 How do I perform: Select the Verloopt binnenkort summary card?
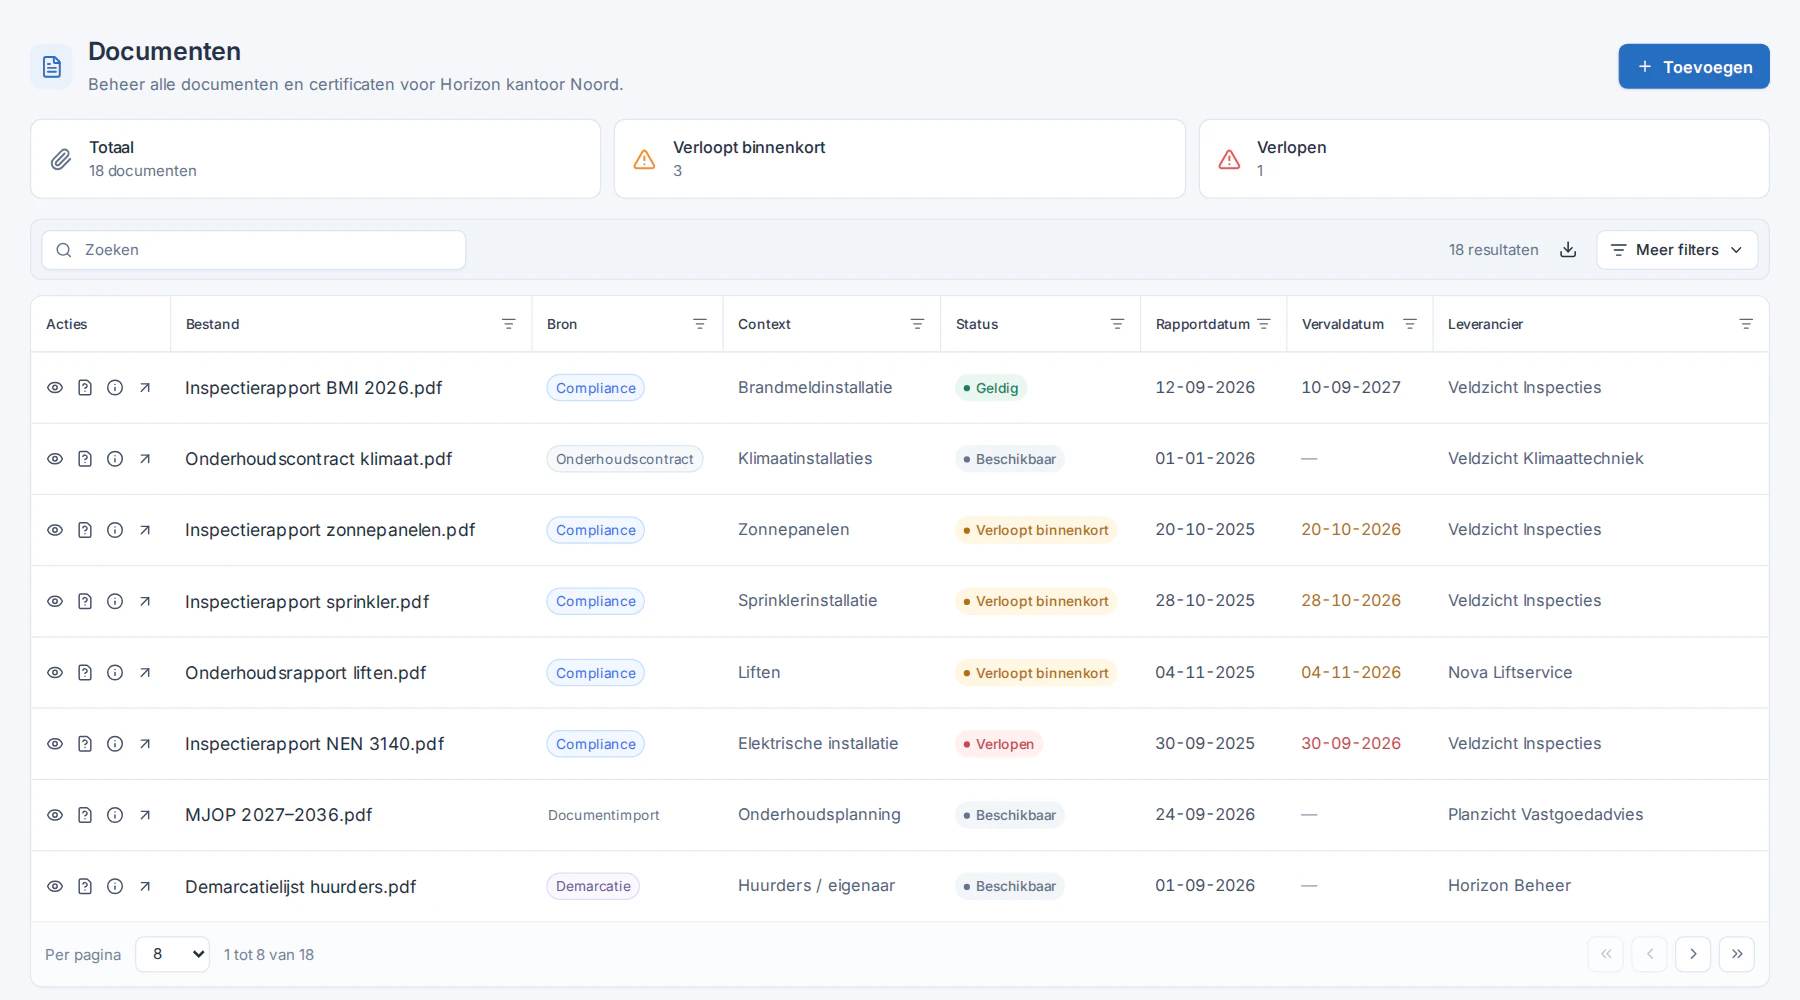[900, 159]
